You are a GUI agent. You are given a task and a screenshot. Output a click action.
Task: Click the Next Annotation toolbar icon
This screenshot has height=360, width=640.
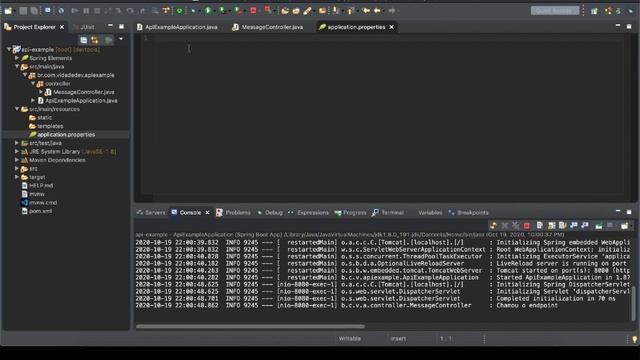click(336, 11)
